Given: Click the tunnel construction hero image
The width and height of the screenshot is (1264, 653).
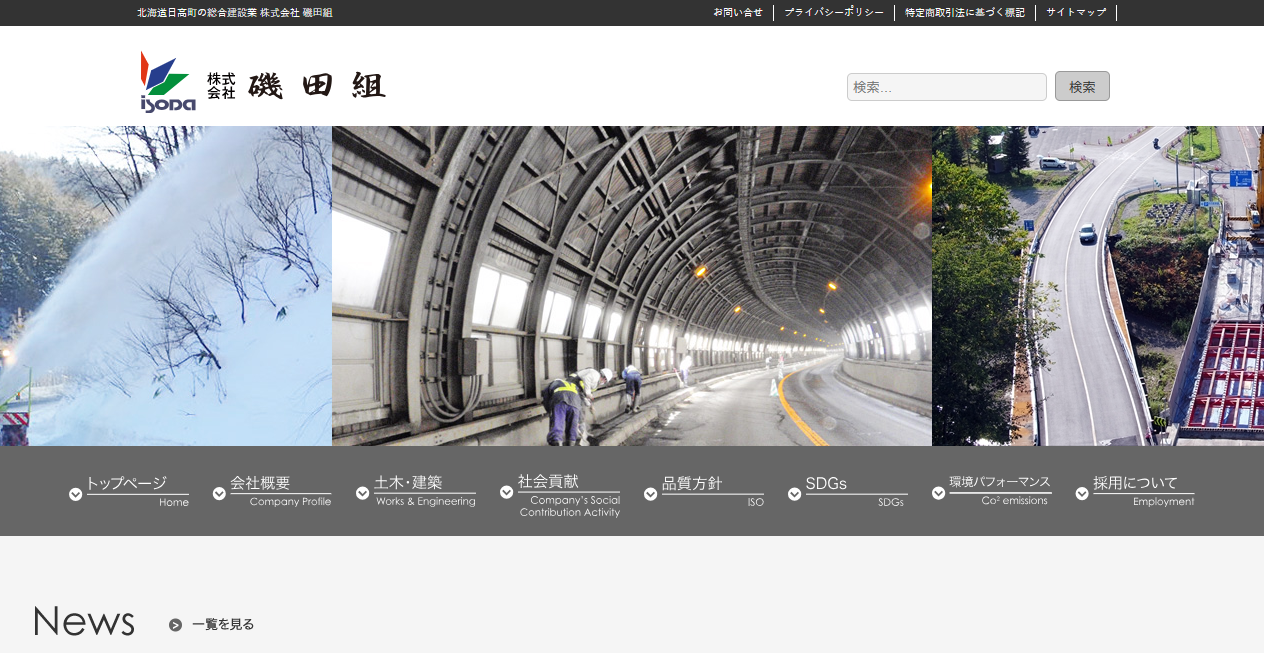Looking at the screenshot, I should coord(632,285).
